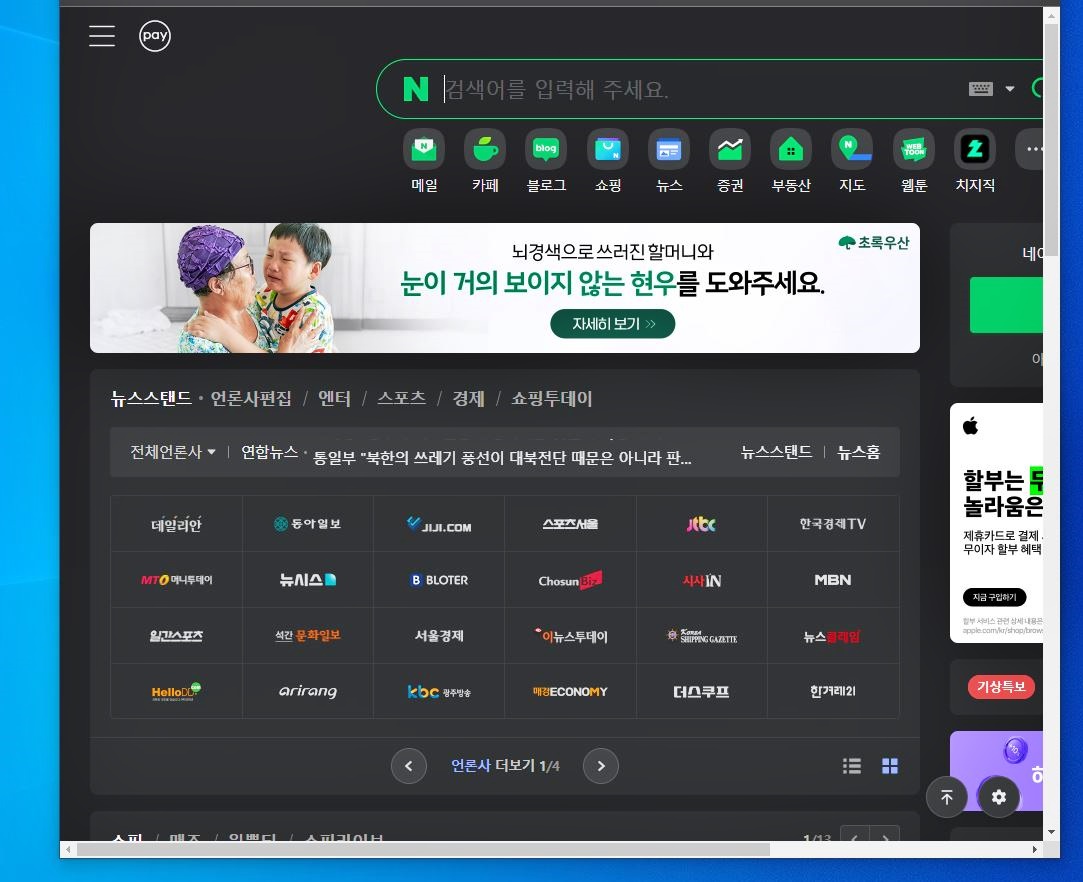The width and height of the screenshot is (1083, 882).
Task: Open the 블로그 blog icon
Action: [x=546, y=148]
